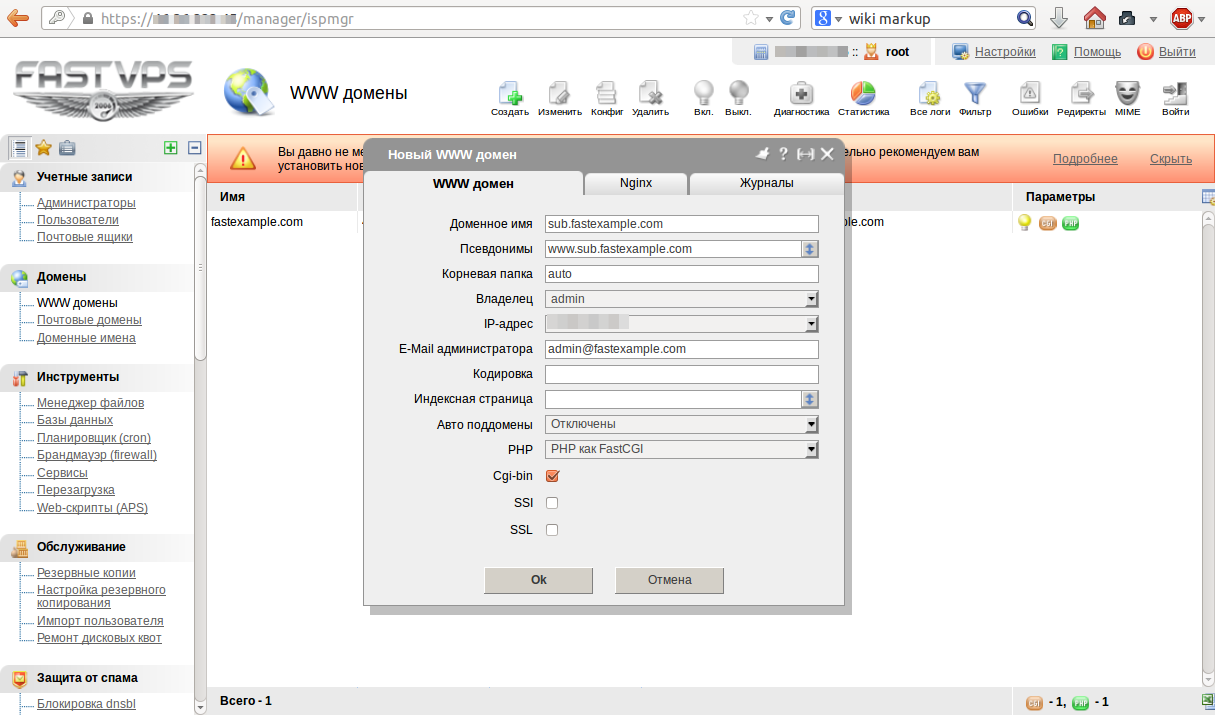
Task: Click the Диагностика toolbar icon
Action: coord(801,93)
